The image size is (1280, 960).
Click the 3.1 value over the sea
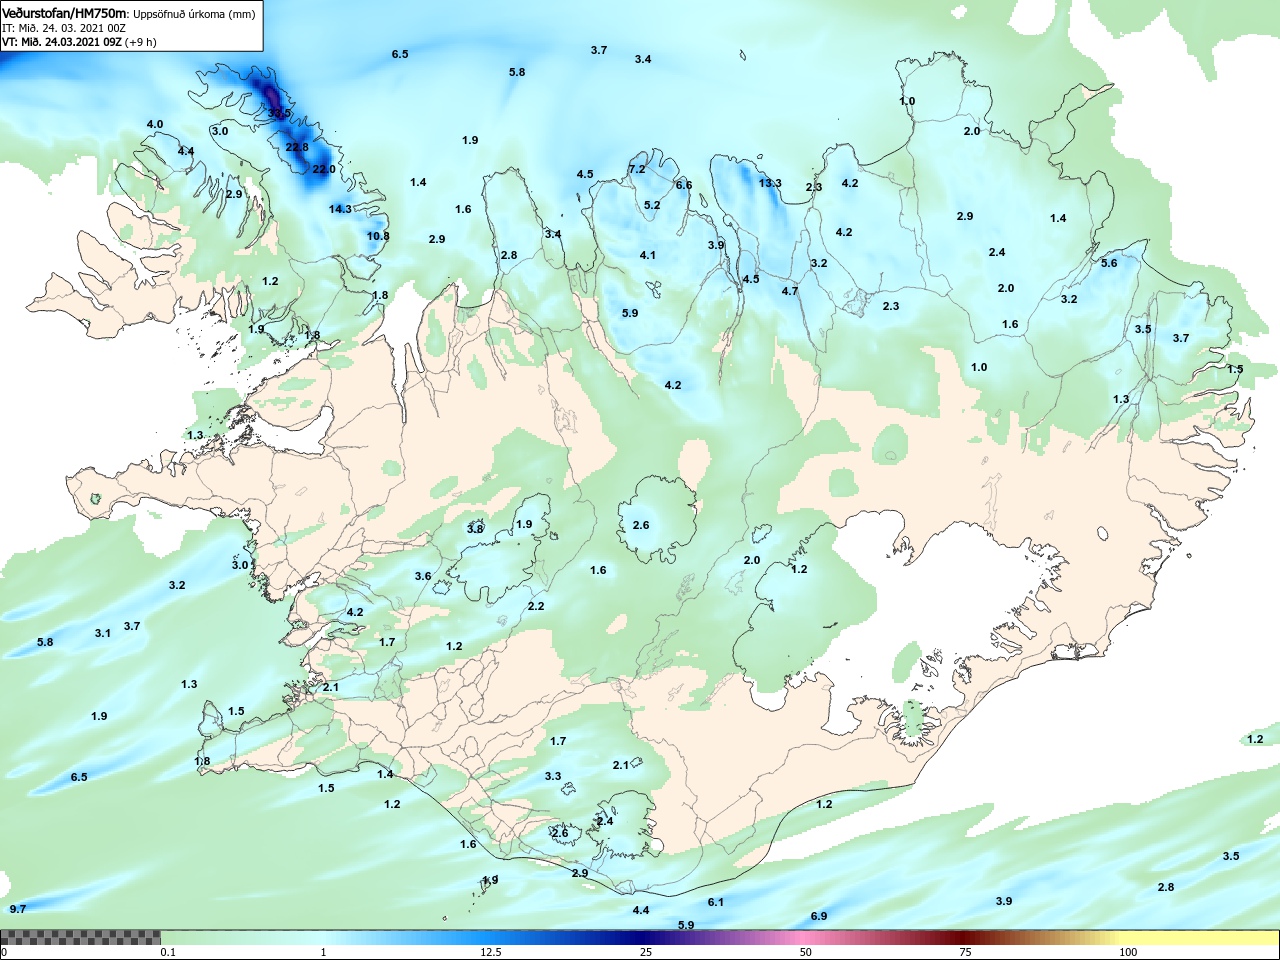click(x=103, y=633)
